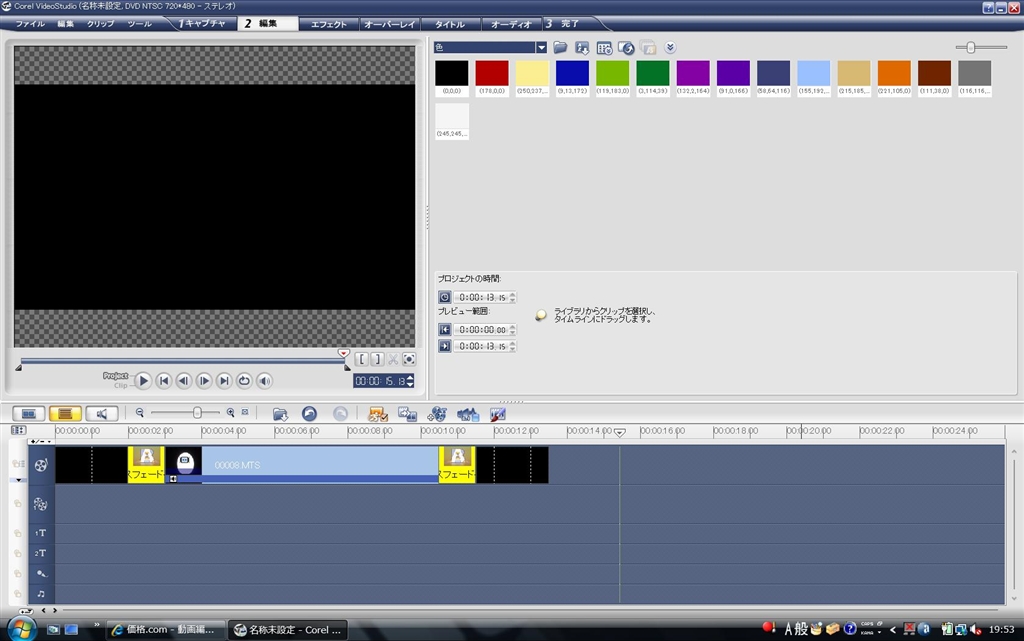Click the fit project to timeline icon
1024x641 pixels.
pyautogui.click(x=245, y=412)
